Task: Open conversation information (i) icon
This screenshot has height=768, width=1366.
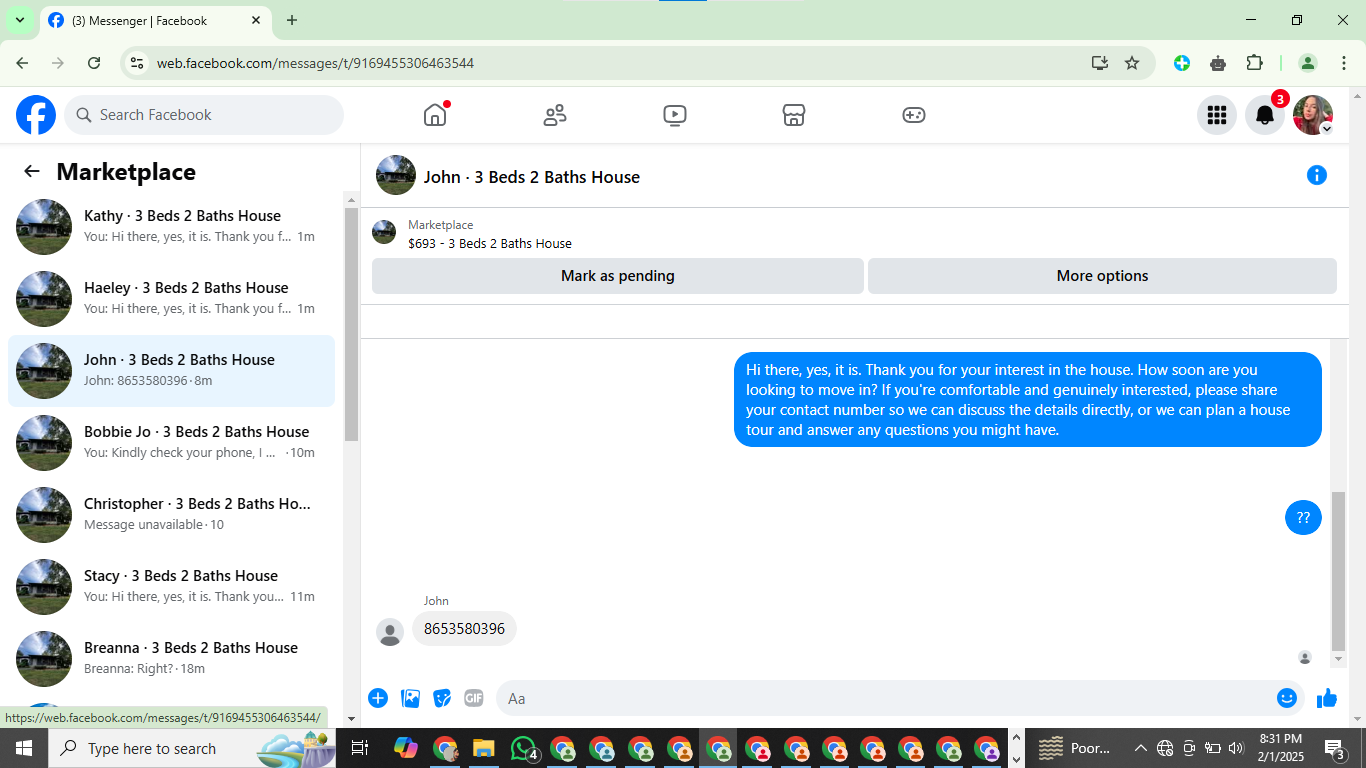Action: pos(1317,175)
